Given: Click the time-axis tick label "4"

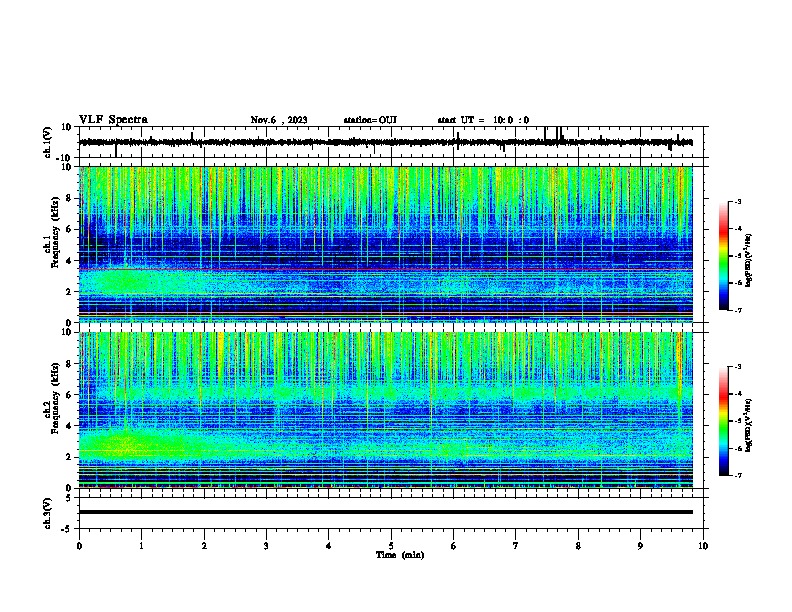Looking at the screenshot, I should point(329,546).
